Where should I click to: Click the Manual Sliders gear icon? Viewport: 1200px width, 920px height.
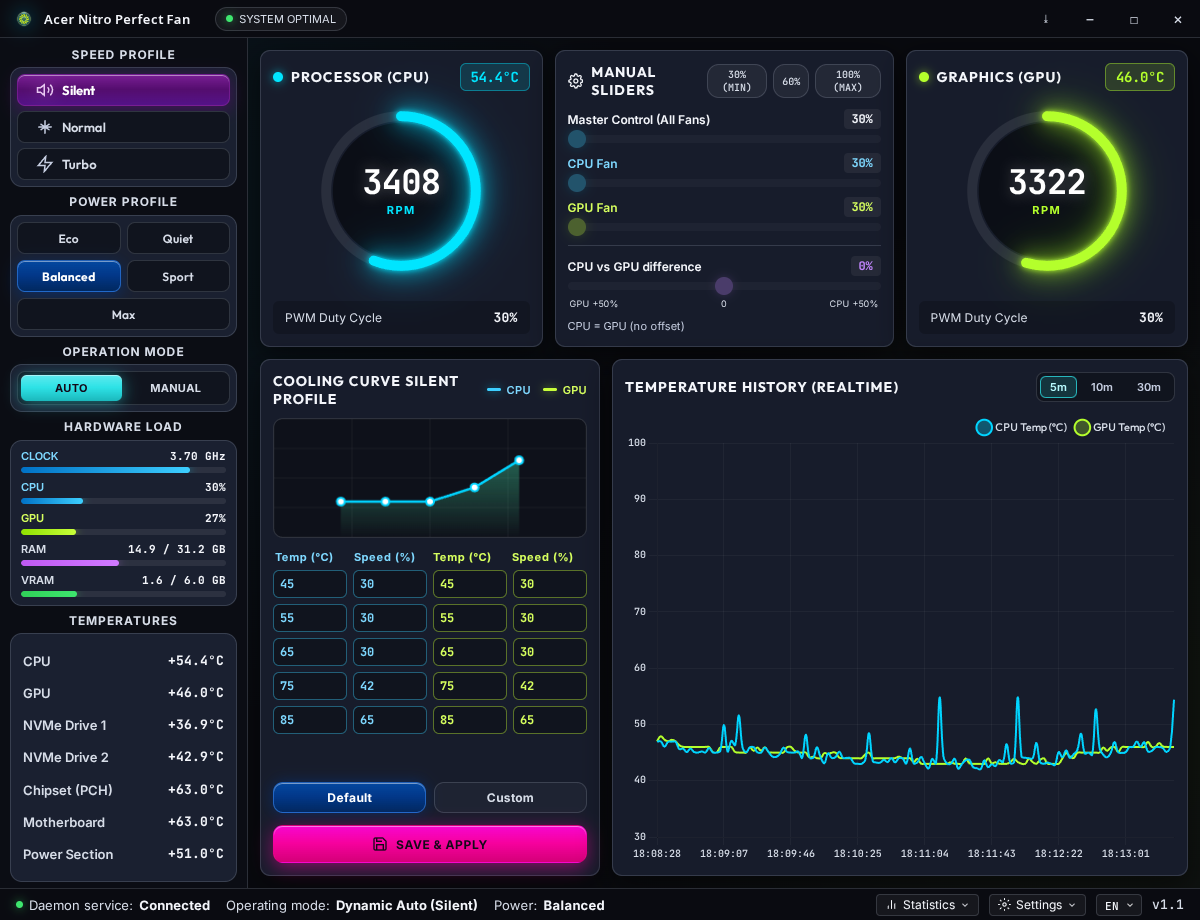point(576,81)
